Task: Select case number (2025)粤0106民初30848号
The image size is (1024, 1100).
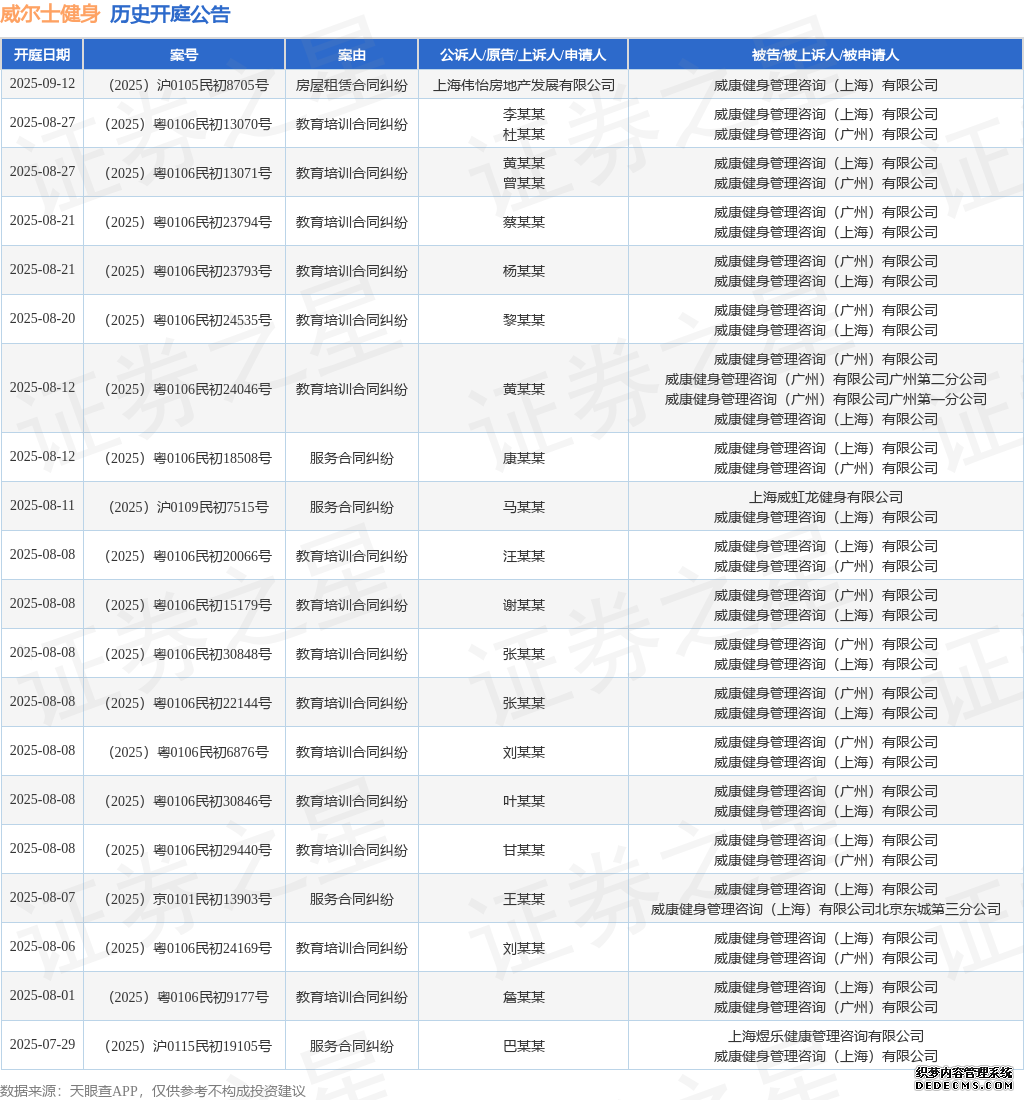Action: (x=188, y=655)
